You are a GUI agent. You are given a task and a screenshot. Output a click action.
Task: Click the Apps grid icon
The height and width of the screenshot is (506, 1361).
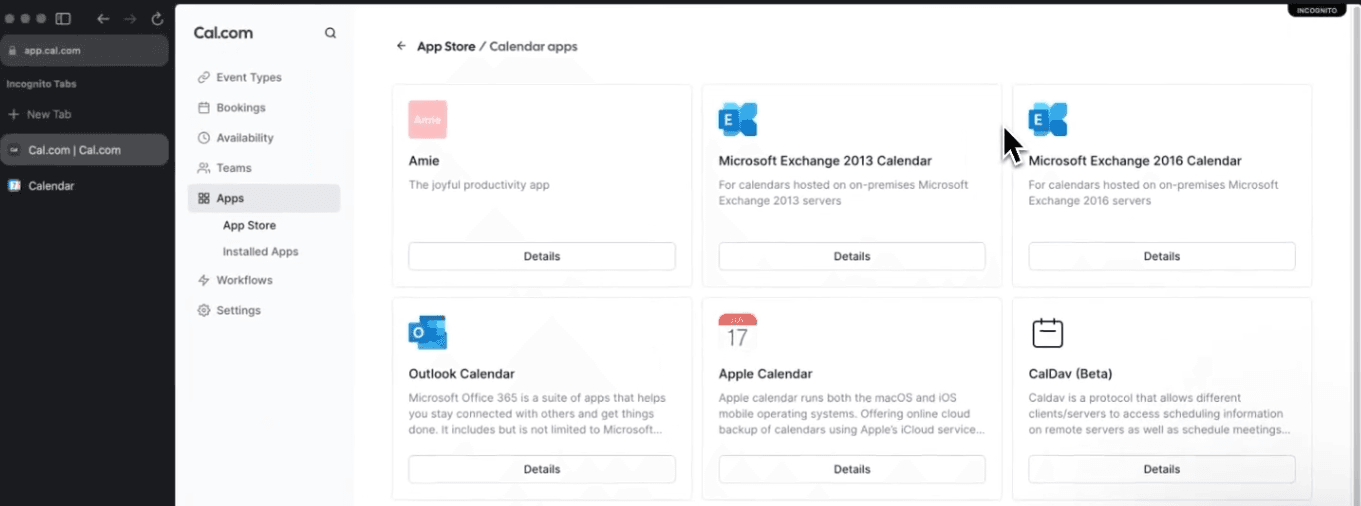click(204, 198)
